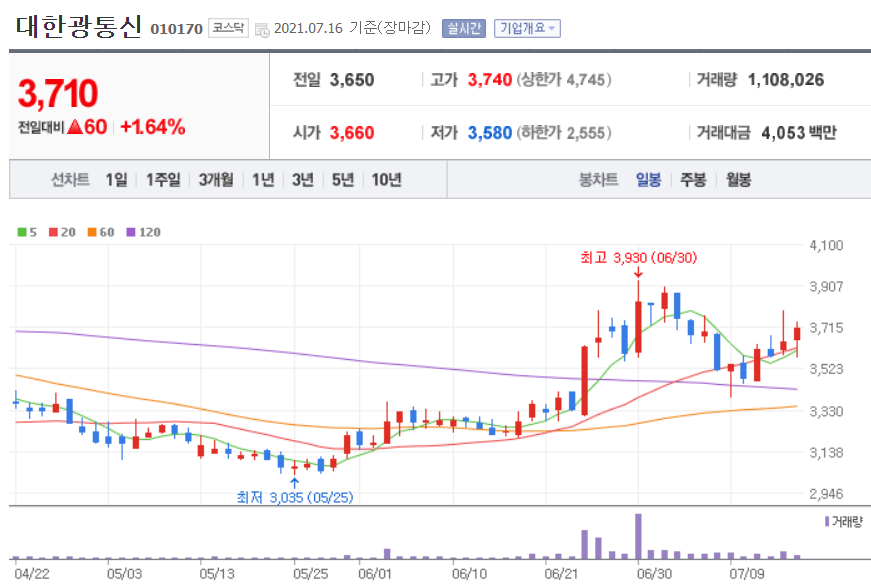Click the 06/01 date axis label
This screenshot has height=588, width=871.
375,574
